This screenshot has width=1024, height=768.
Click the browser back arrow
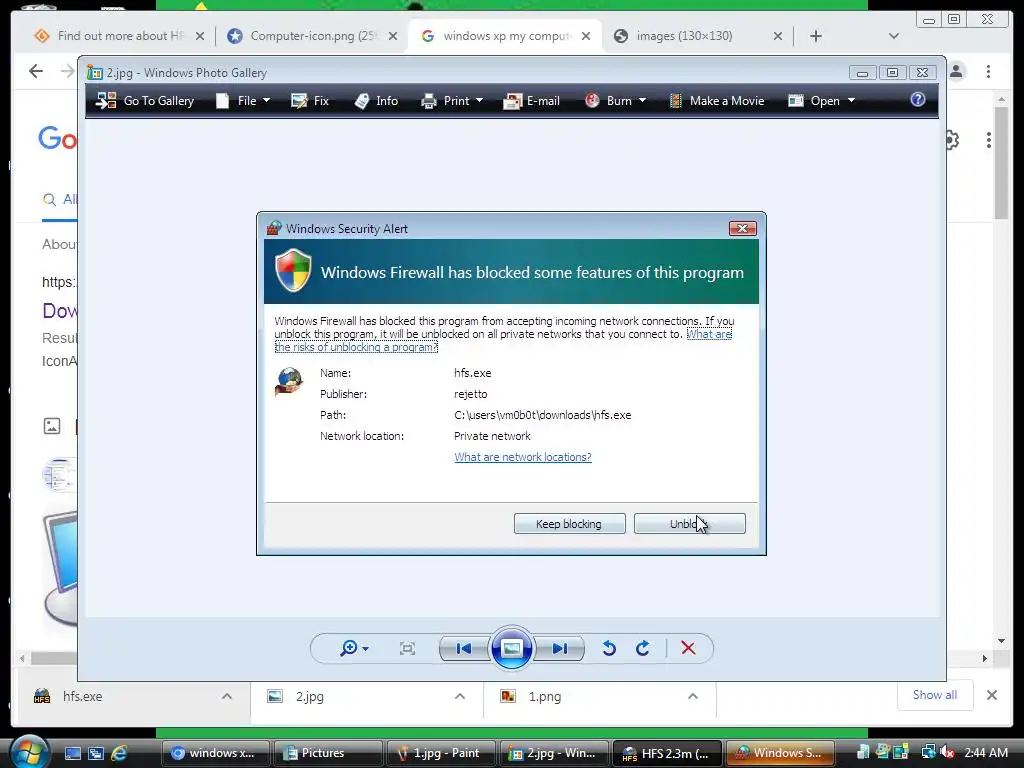tap(36, 71)
